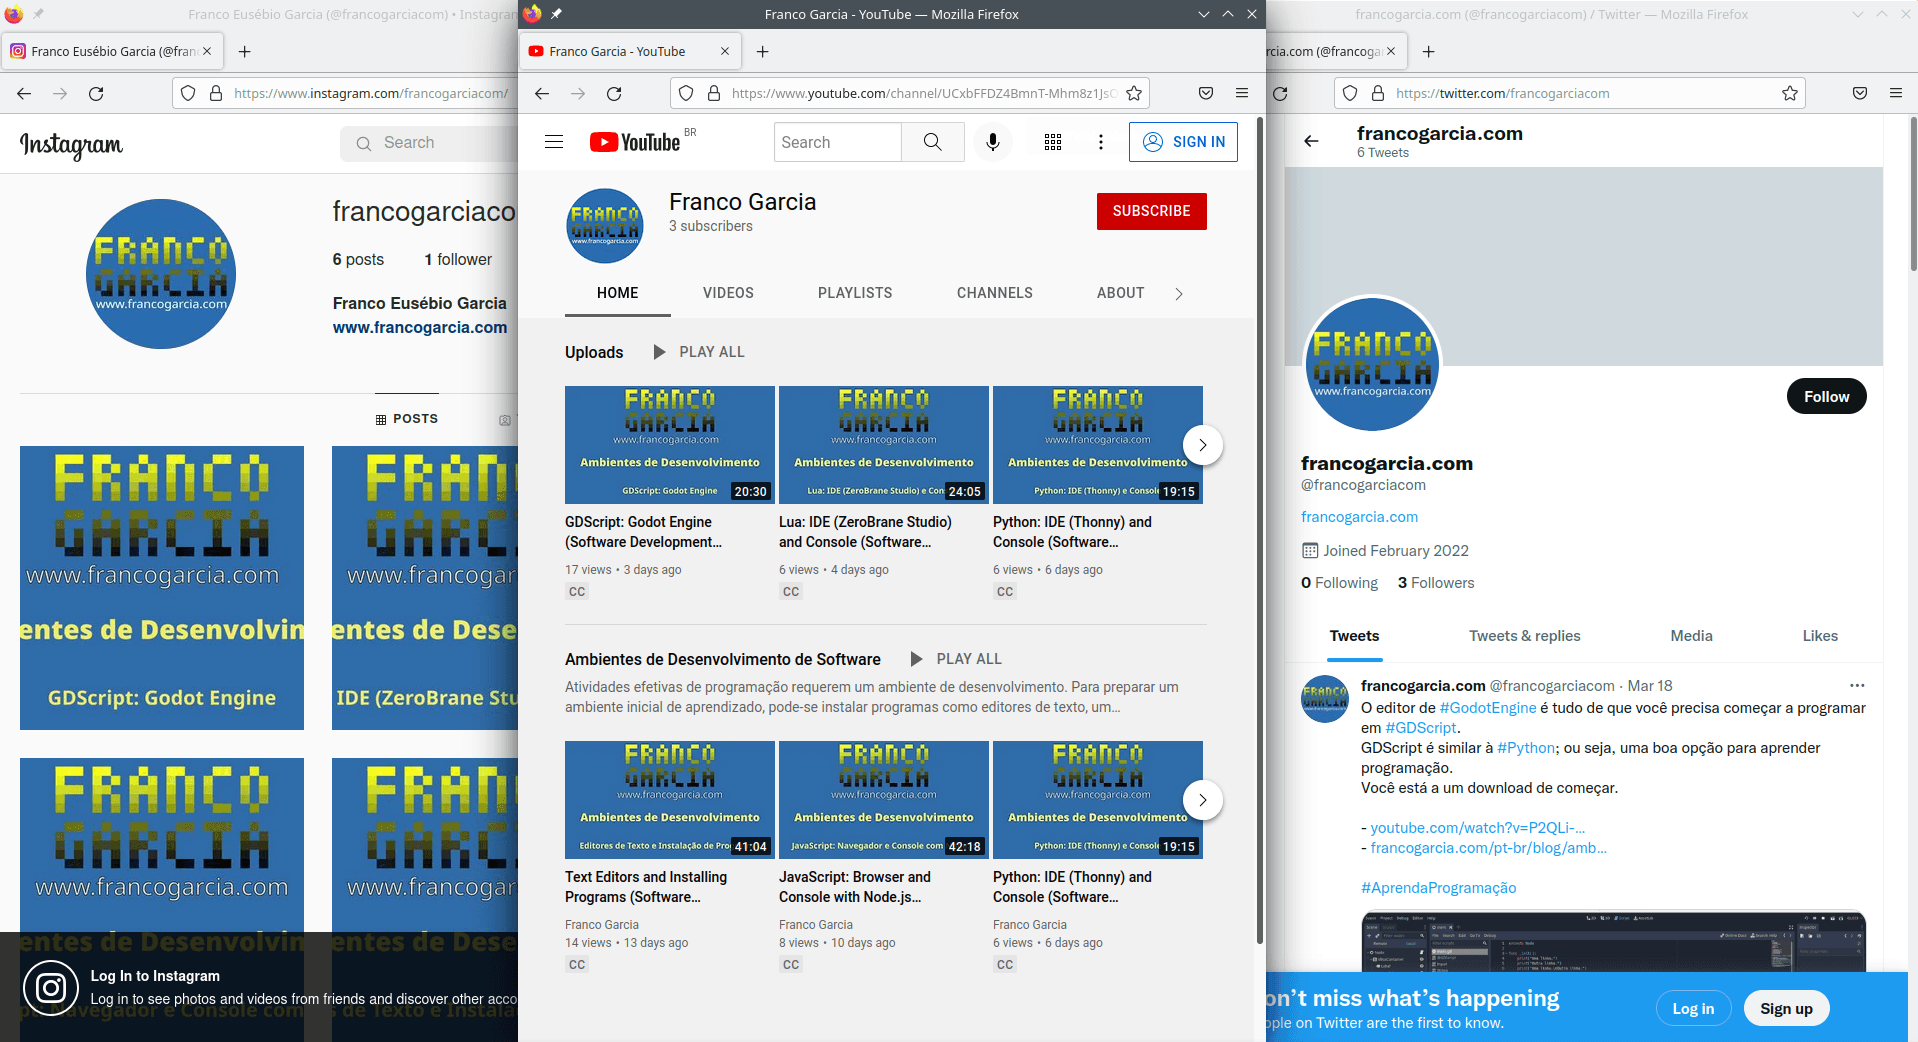This screenshot has height=1042, width=1918.
Task: Open Lua ZeroBrane Studio video thumbnail in Uploads
Action: pyautogui.click(x=884, y=445)
